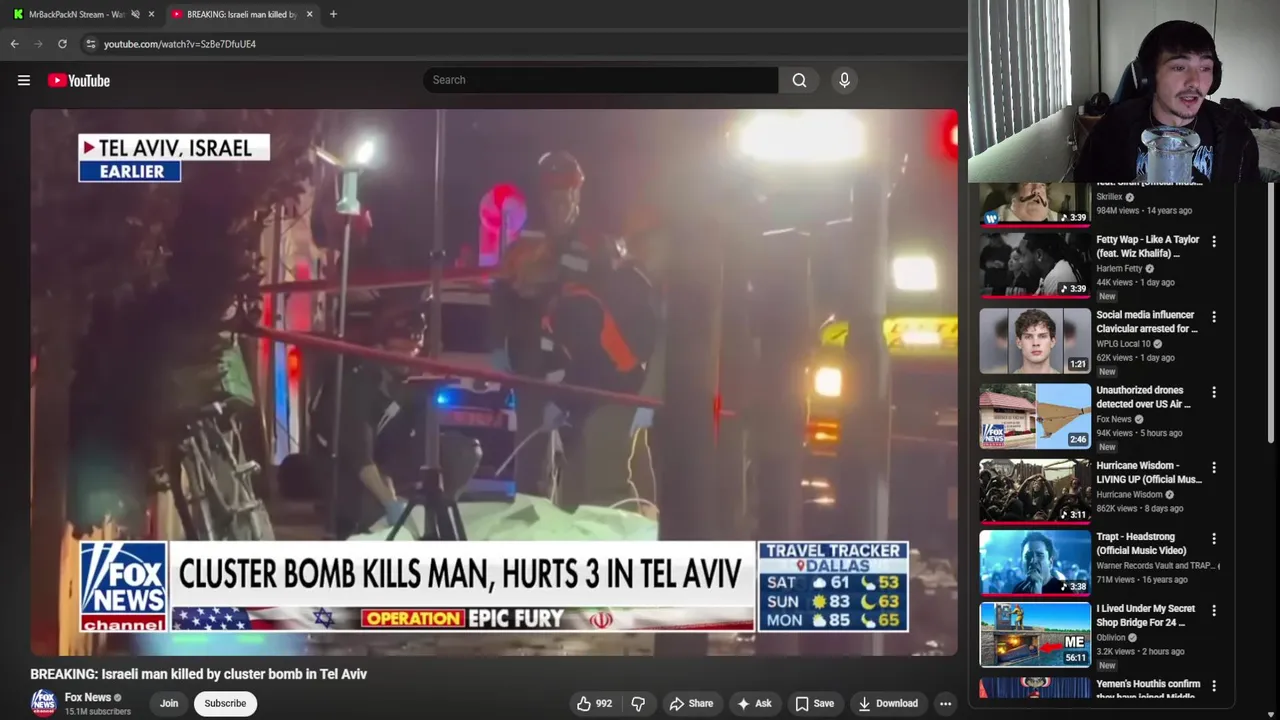
Task: Like the video with thumbs up
Action: (594, 703)
